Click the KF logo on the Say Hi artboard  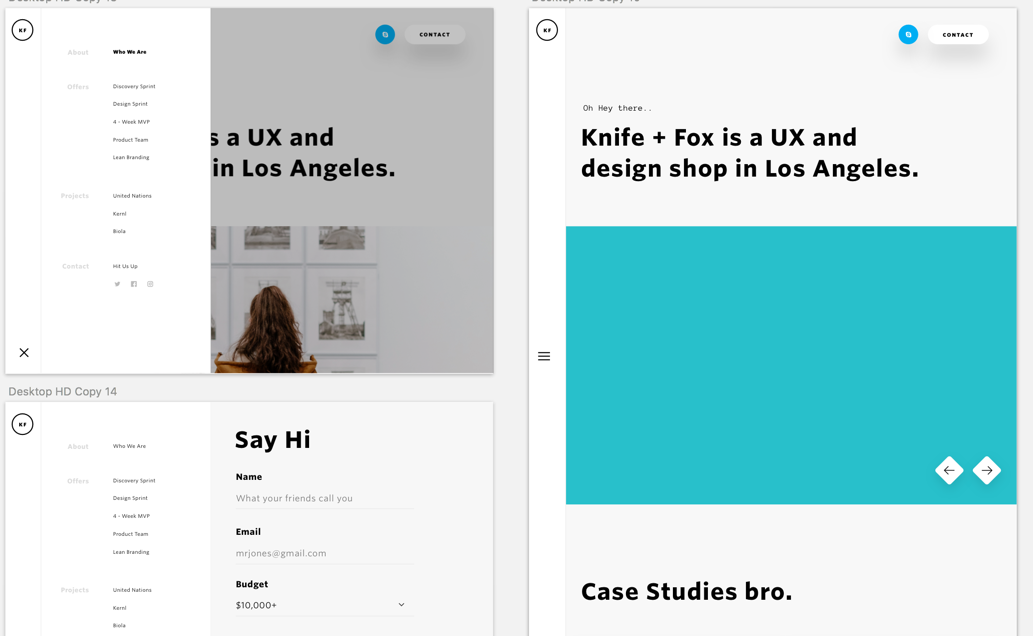click(x=22, y=424)
